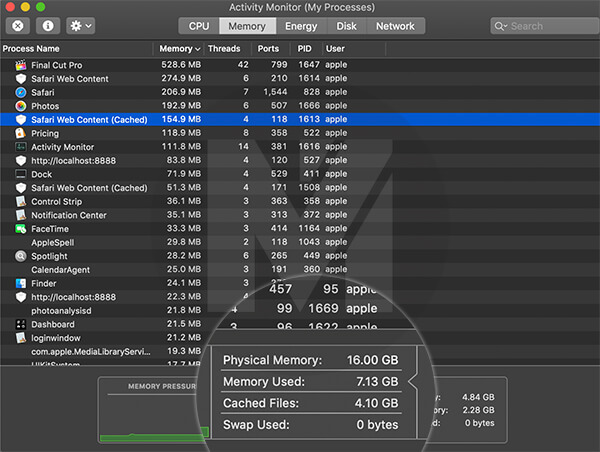Select the Pricing process name

point(45,133)
